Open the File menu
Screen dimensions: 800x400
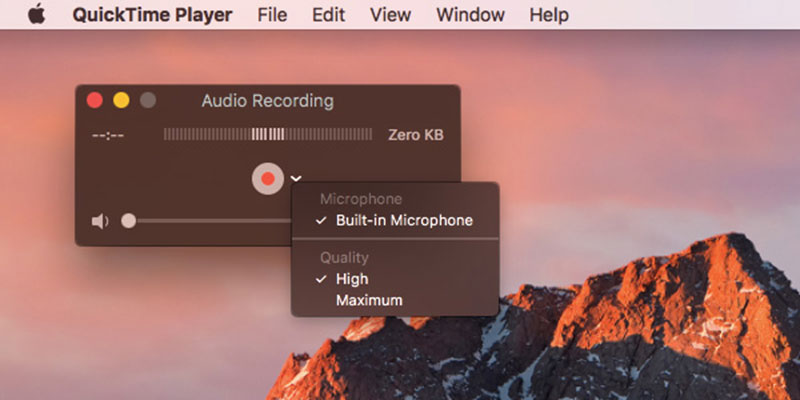272,15
